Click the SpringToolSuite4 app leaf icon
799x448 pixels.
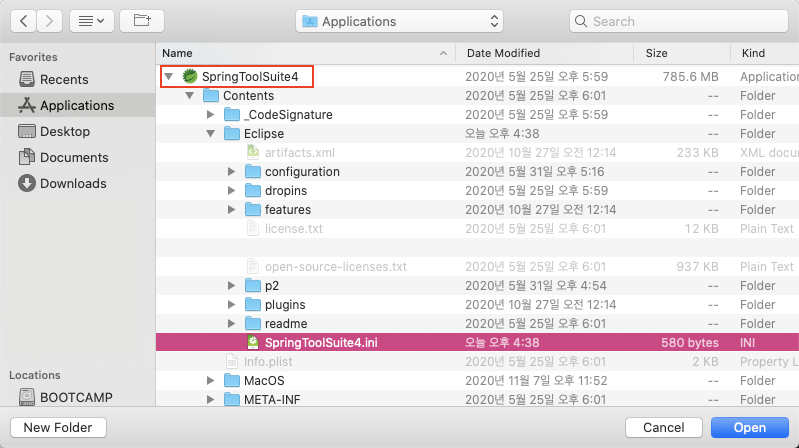pyautogui.click(x=190, y=76)
